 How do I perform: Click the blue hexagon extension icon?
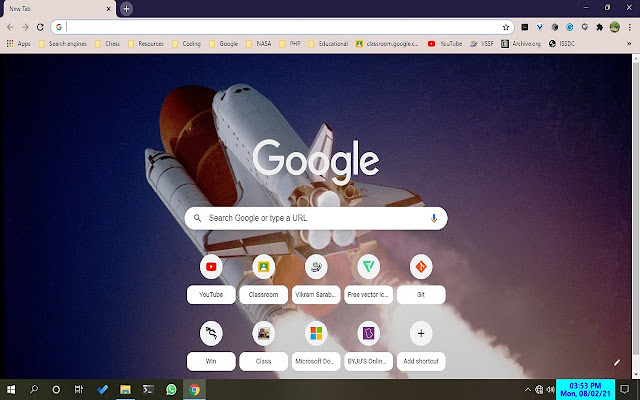click(x=570, y=27)
